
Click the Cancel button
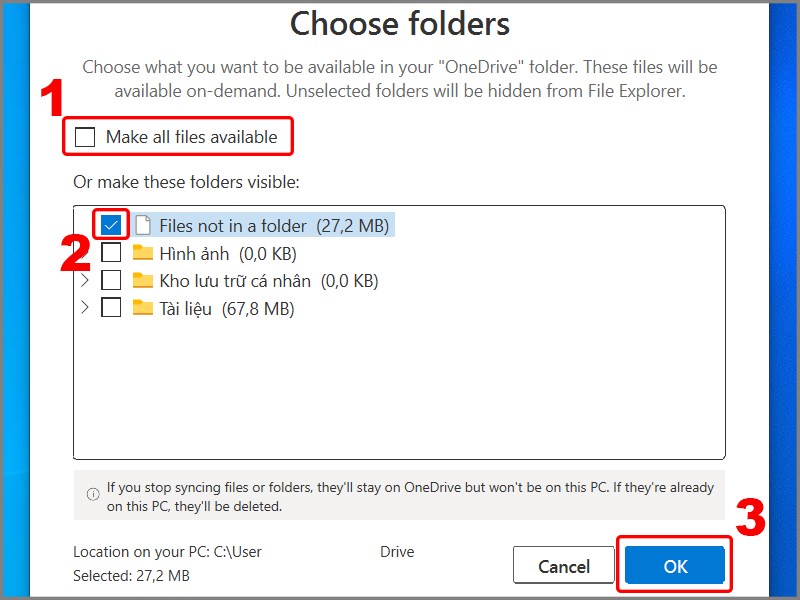[x=564, y=565]
